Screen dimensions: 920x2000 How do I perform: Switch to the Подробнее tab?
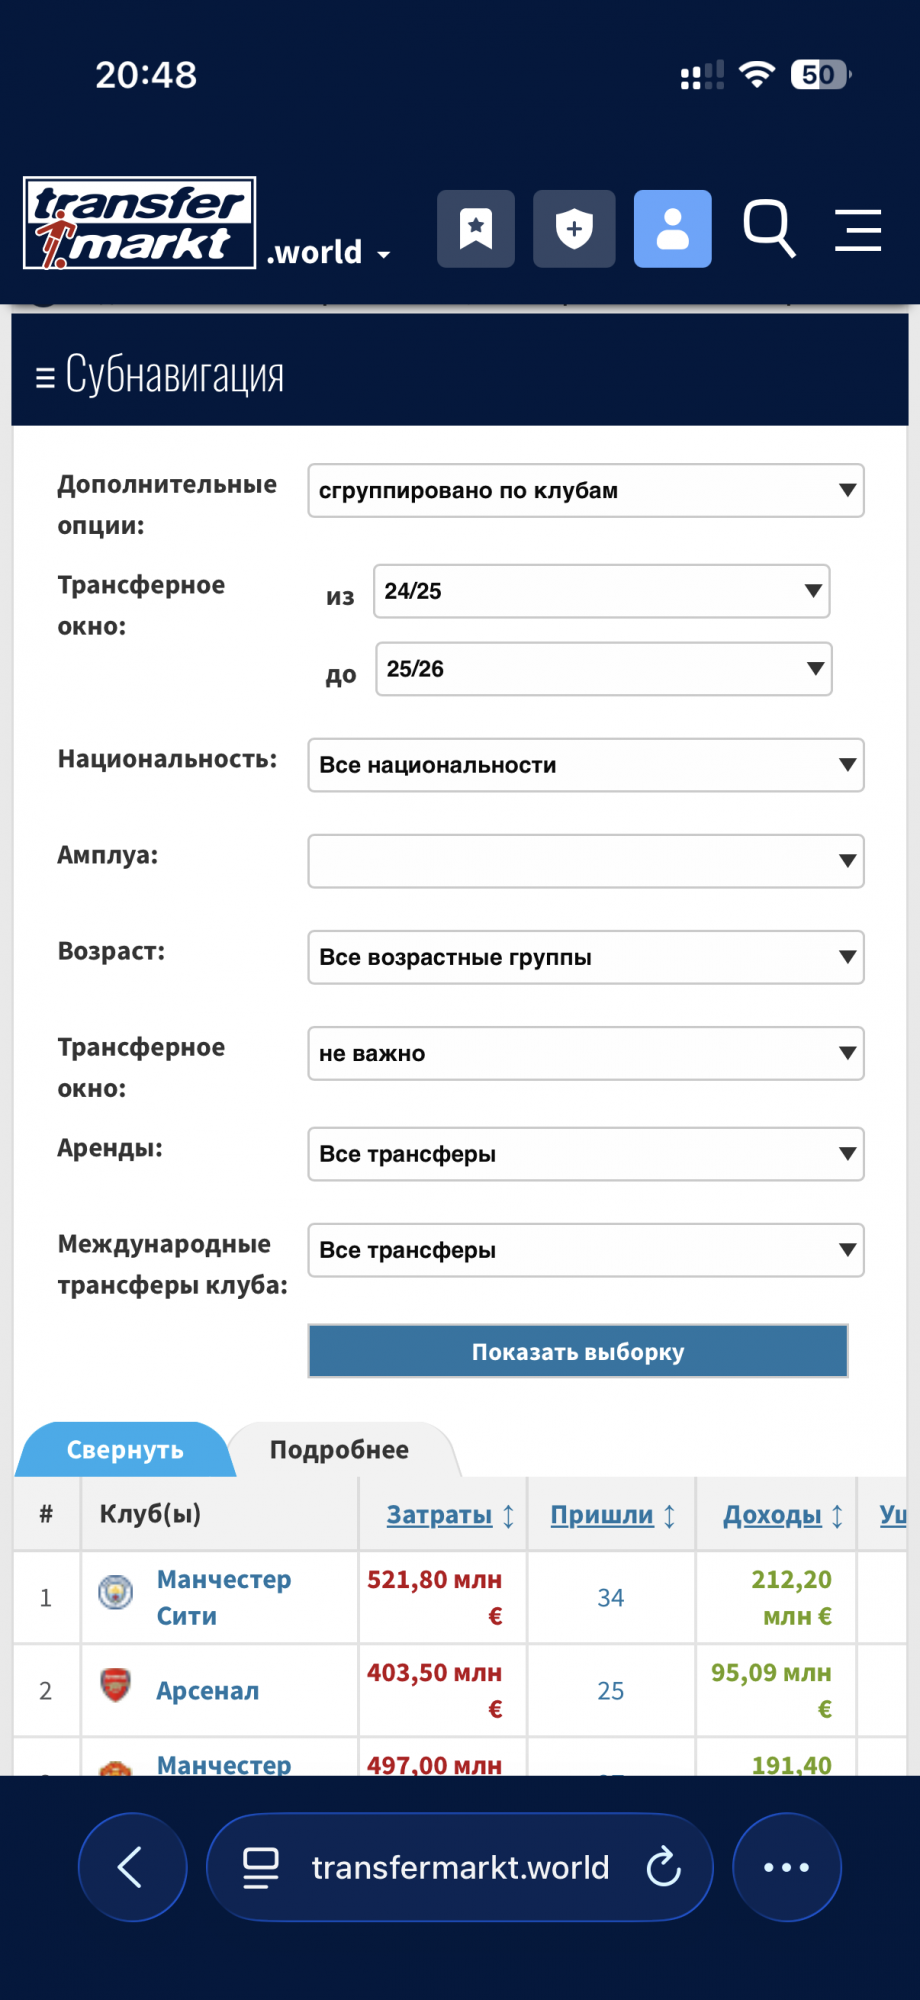pyautogui.click(x=339, y=1450)
